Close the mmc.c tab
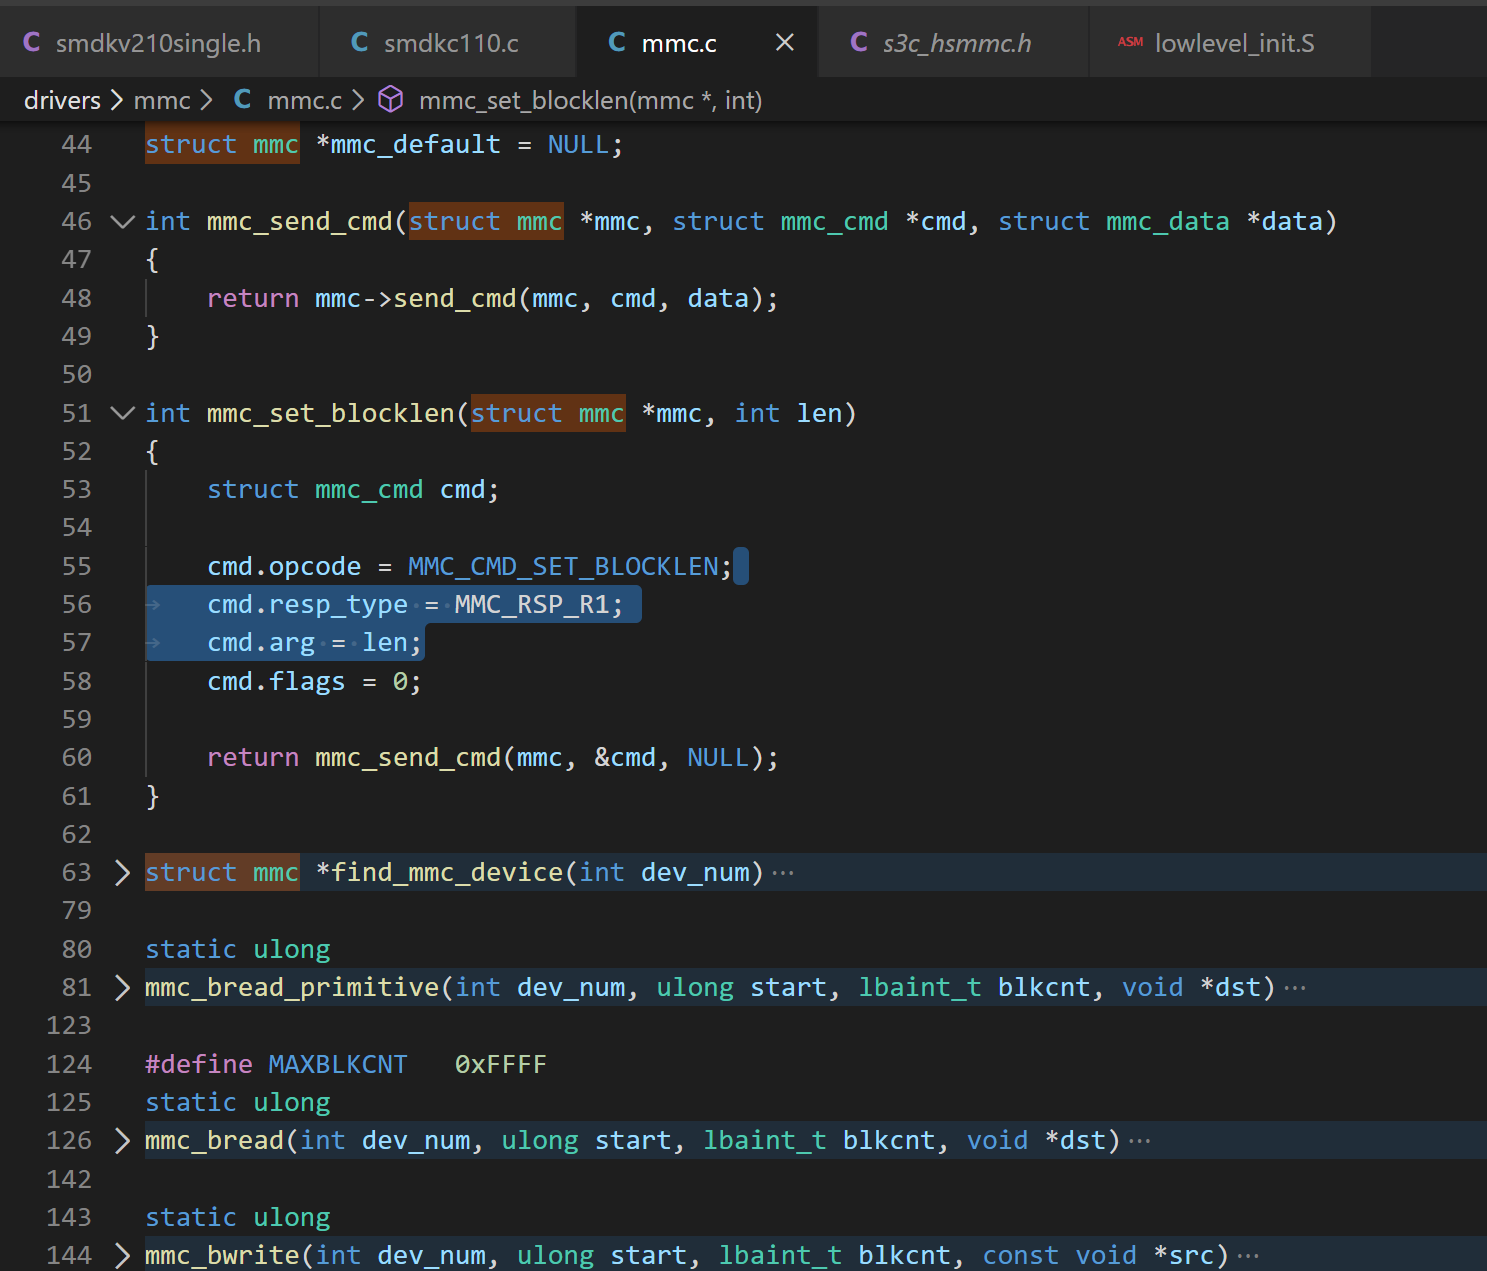The height and width of the screenshot is (1271, 1487). pos(785,42)
